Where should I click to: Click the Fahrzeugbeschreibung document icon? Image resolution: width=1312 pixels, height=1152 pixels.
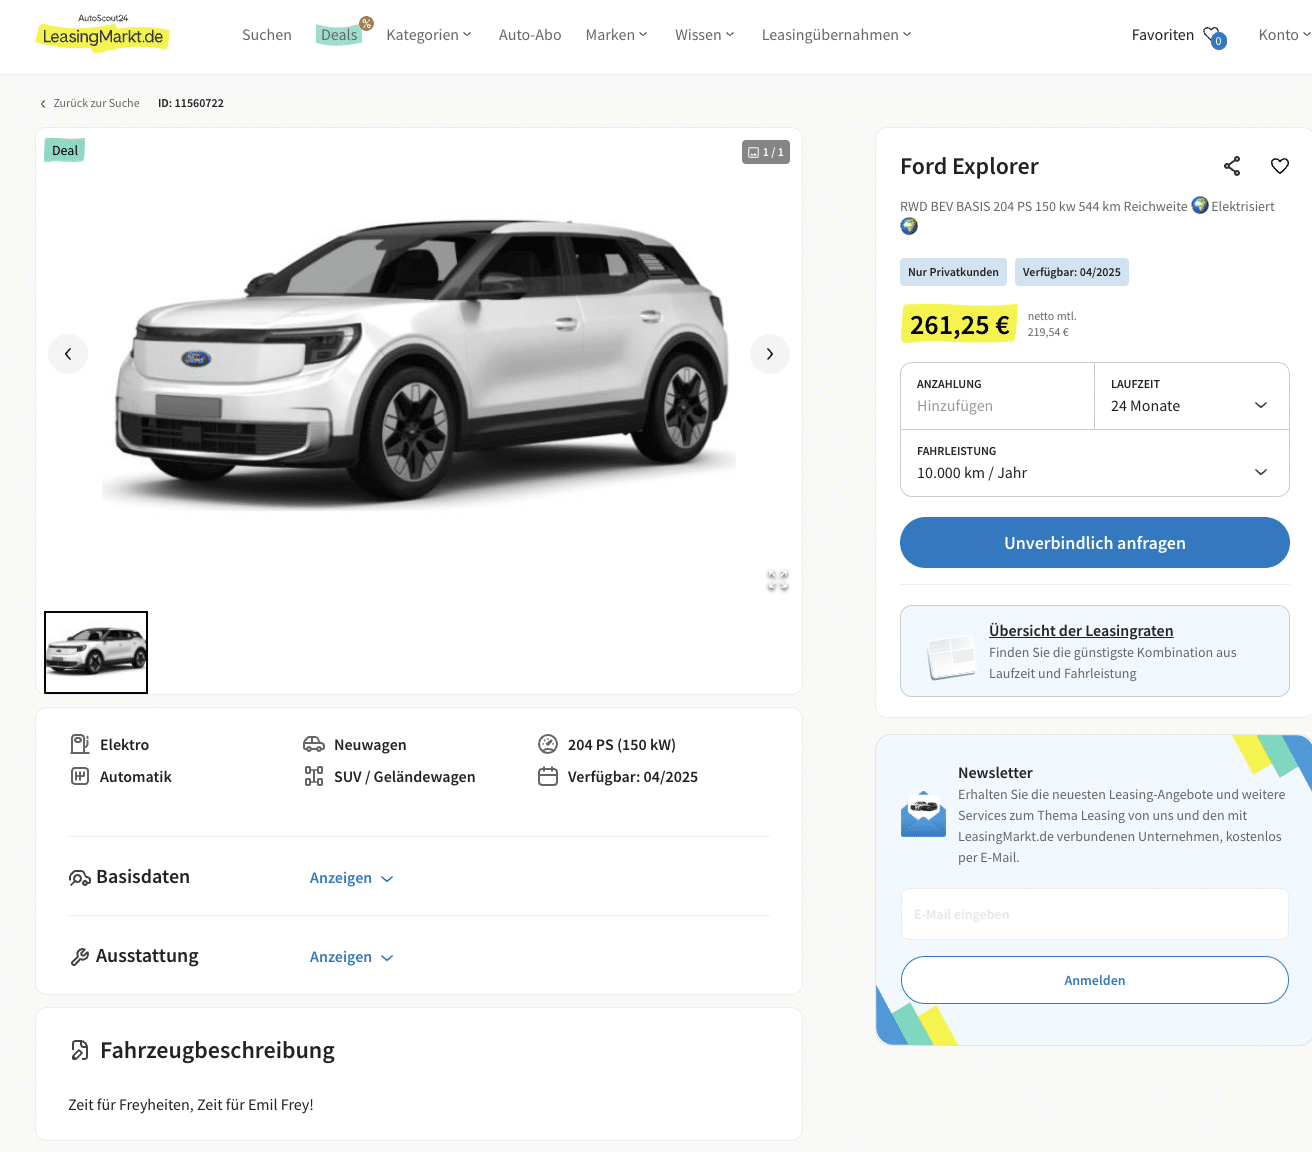pos(80,1050)
